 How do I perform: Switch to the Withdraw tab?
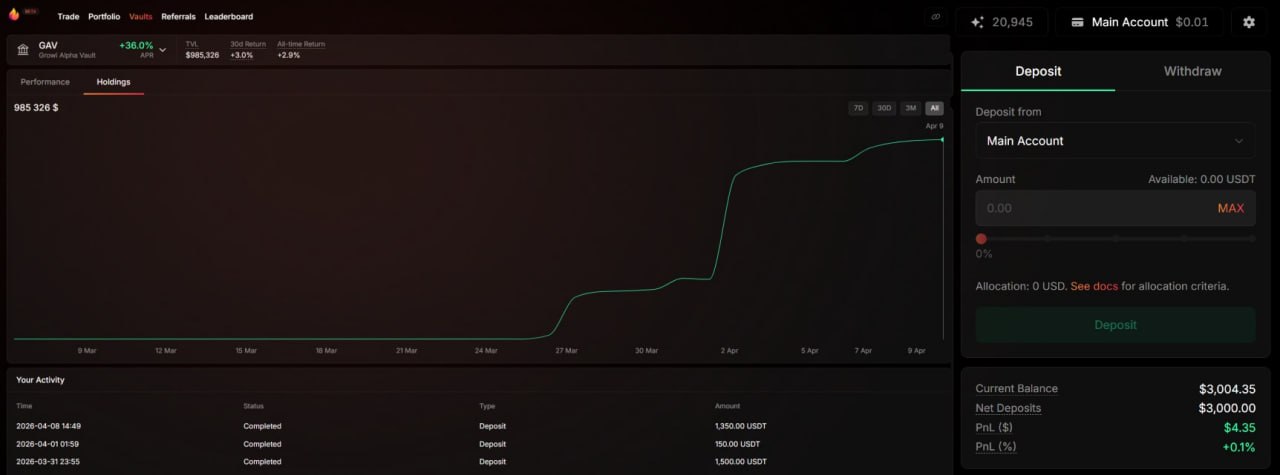click(1192, 71)
